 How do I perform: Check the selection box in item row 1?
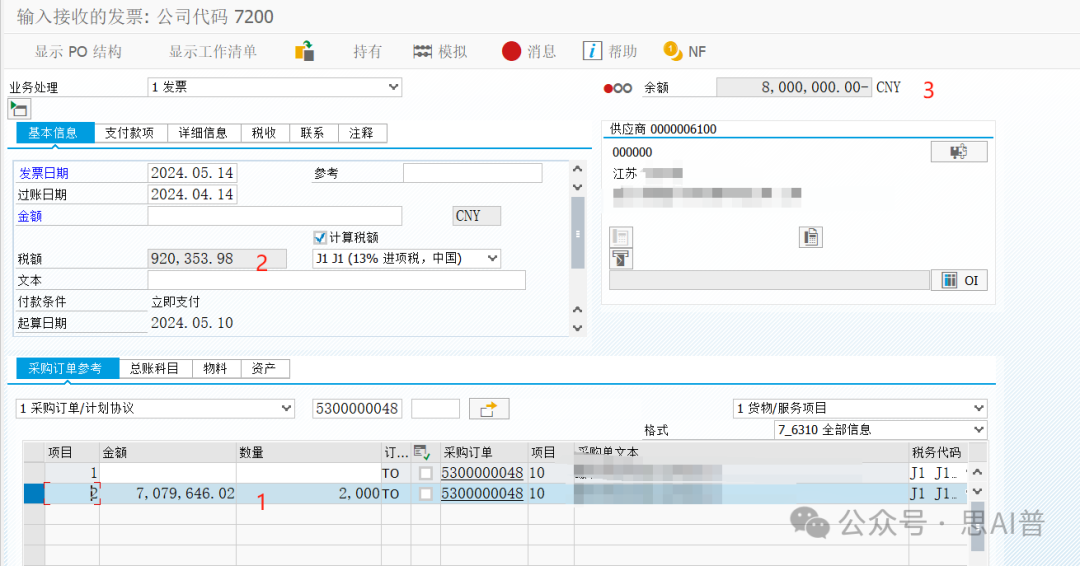427,472
